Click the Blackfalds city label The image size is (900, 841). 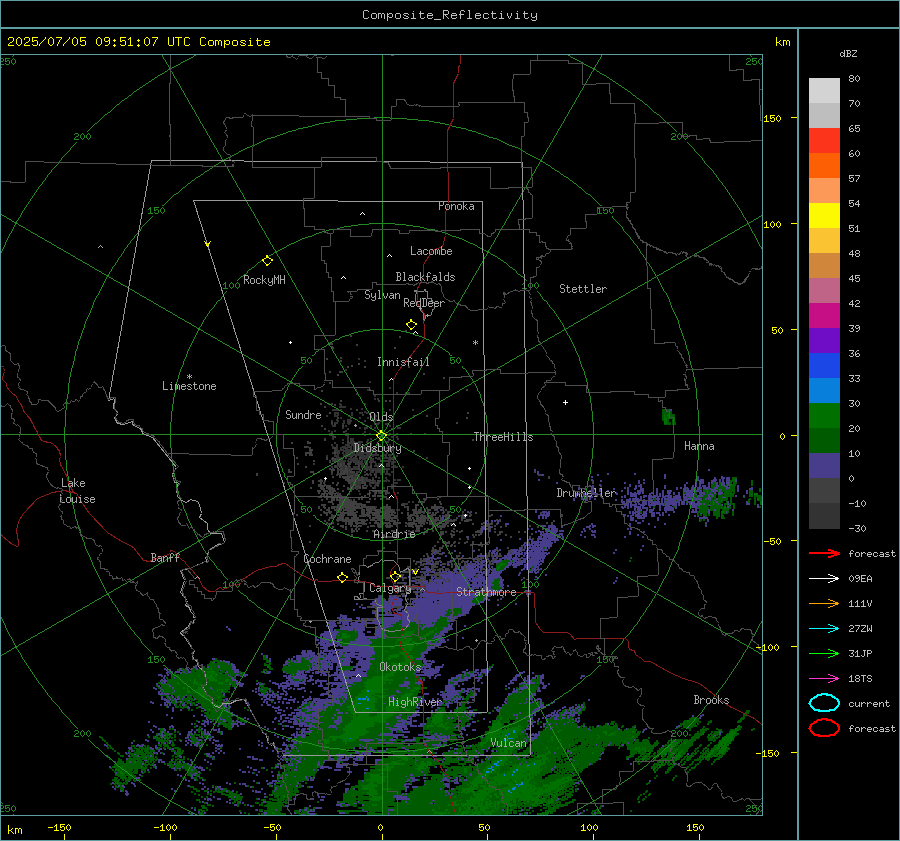425,277
